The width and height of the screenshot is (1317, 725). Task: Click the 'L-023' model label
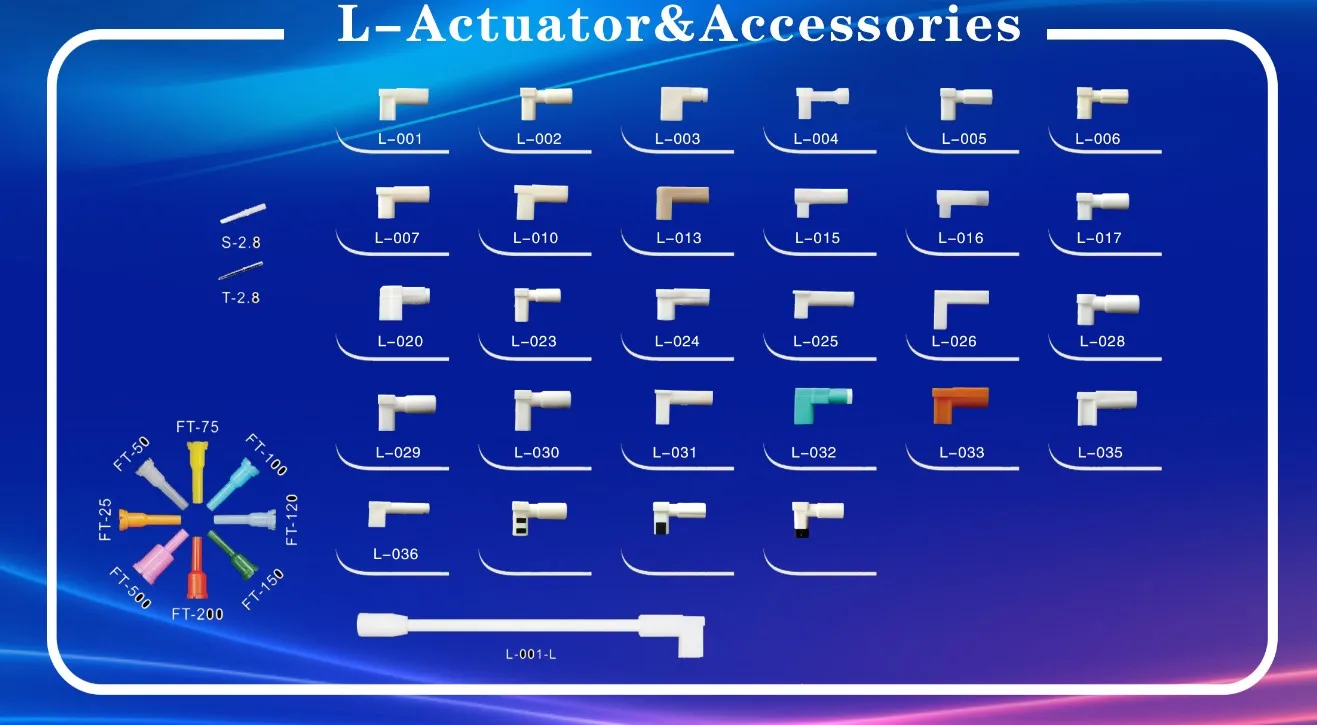pyautogui.click(x=534, y=341)
